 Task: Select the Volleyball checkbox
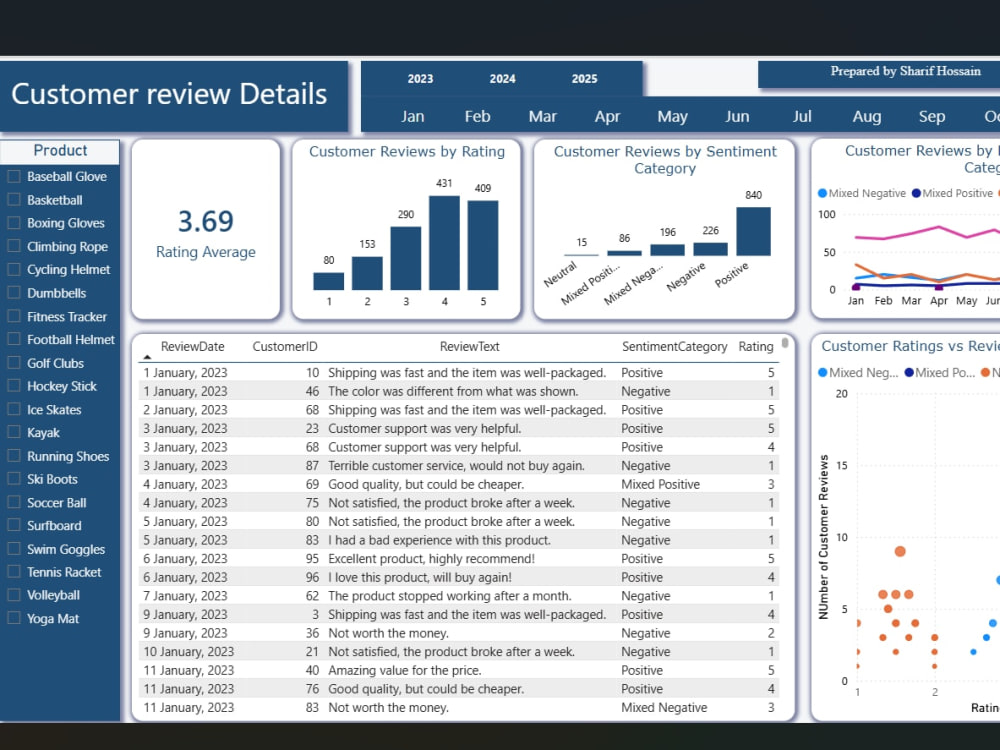coord(13,595)
